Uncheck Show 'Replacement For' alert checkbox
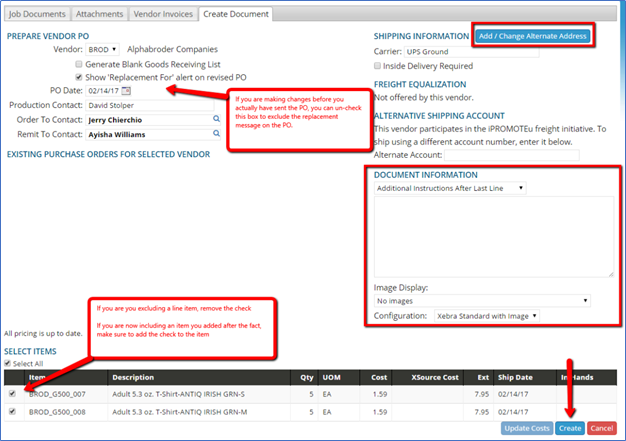Screen dimensions: 626x441 click(x=78, y=77)
